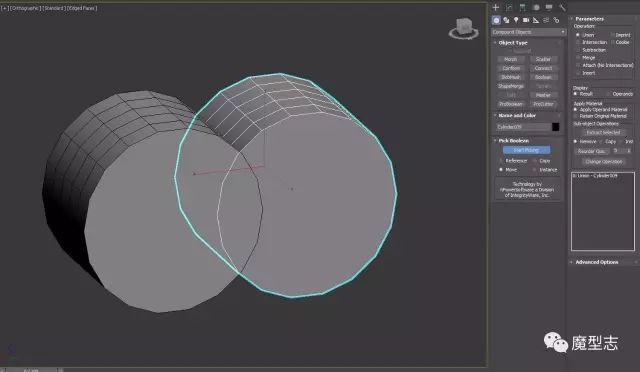
Task: Open the black object color swatch
Action: coord(556,127)
